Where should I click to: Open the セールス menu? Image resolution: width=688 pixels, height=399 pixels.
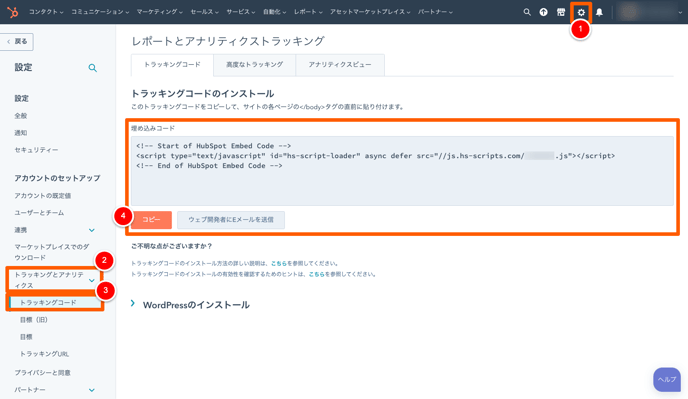[x=204, y=12]
